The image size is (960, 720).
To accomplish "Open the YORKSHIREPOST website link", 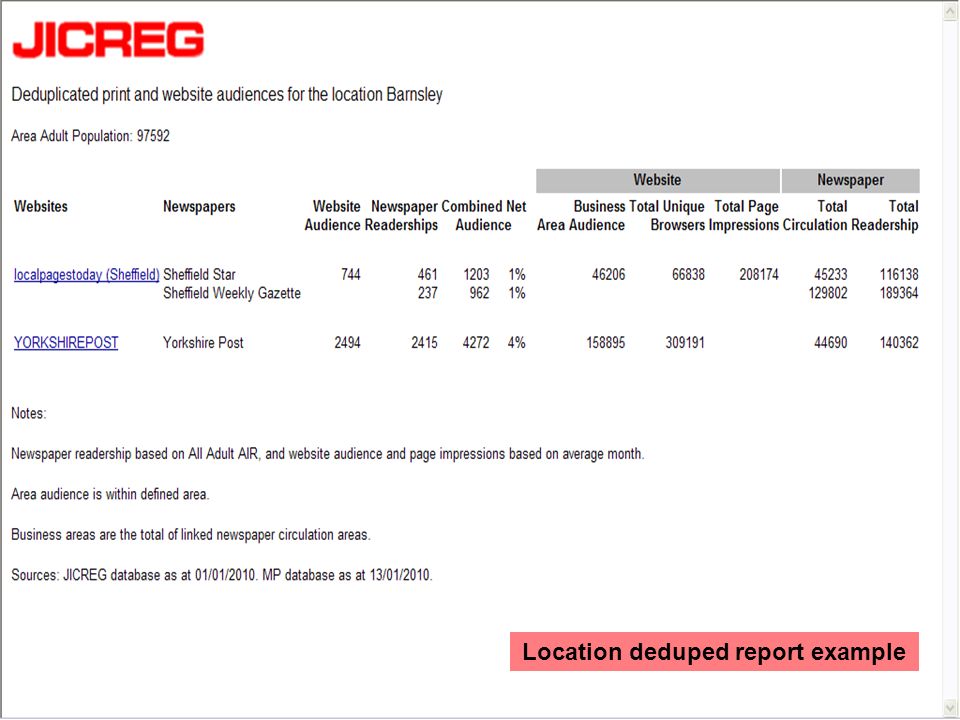I will click(66, 343).
